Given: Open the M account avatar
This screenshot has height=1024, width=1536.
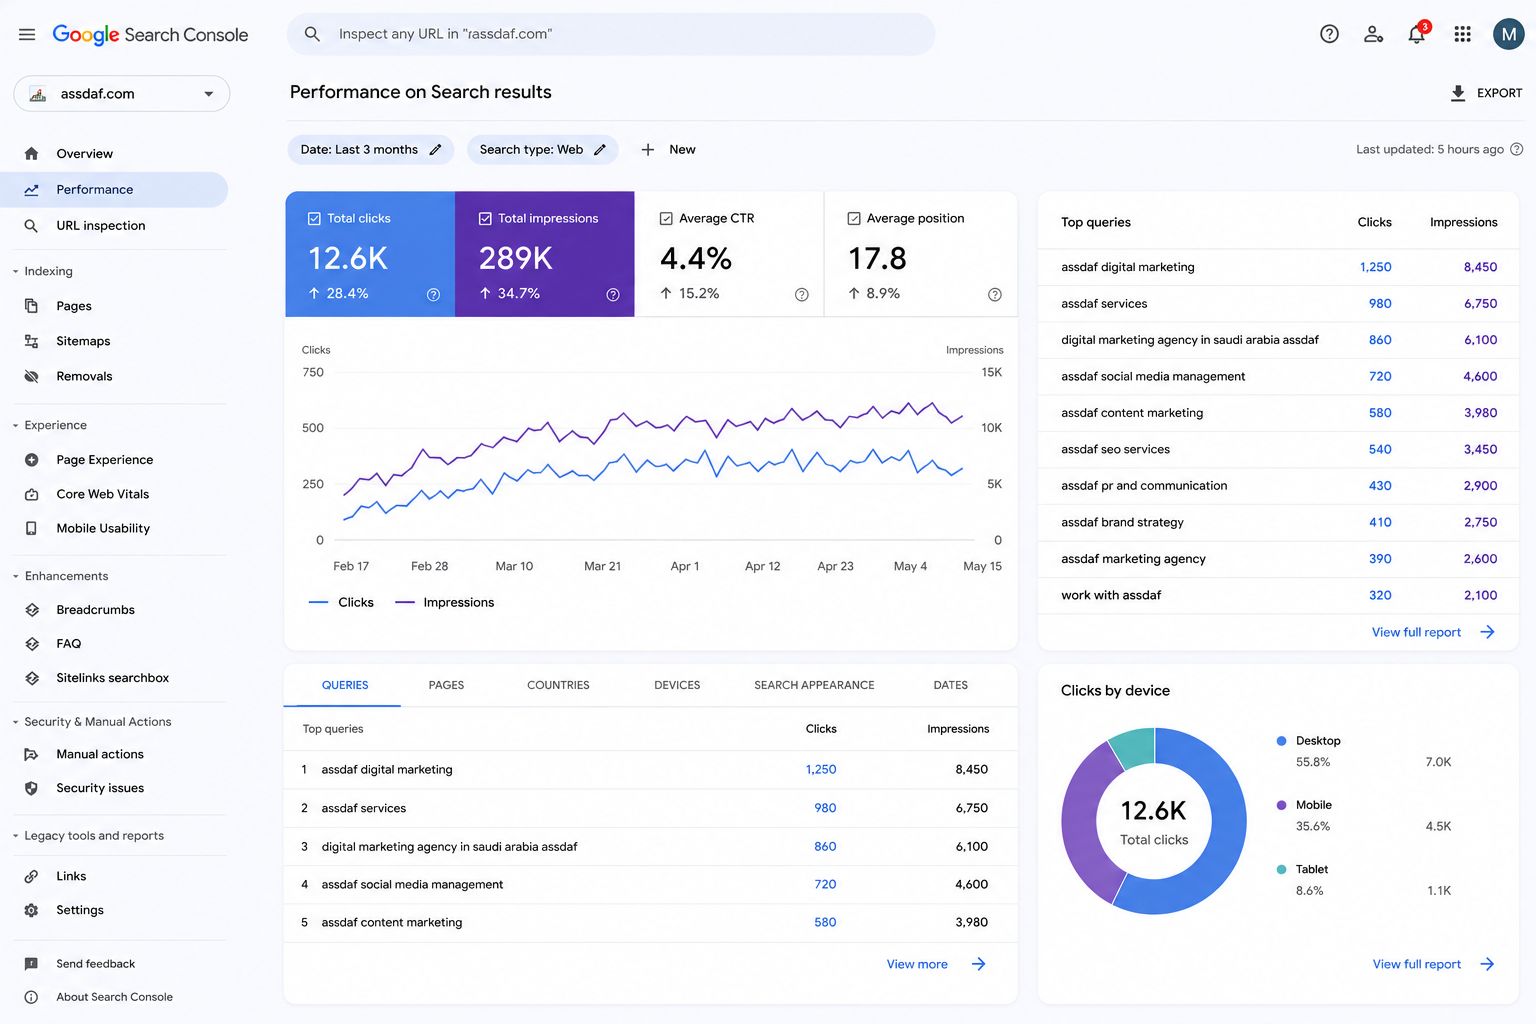Looking at the screenshot, I should [1508, 34].
